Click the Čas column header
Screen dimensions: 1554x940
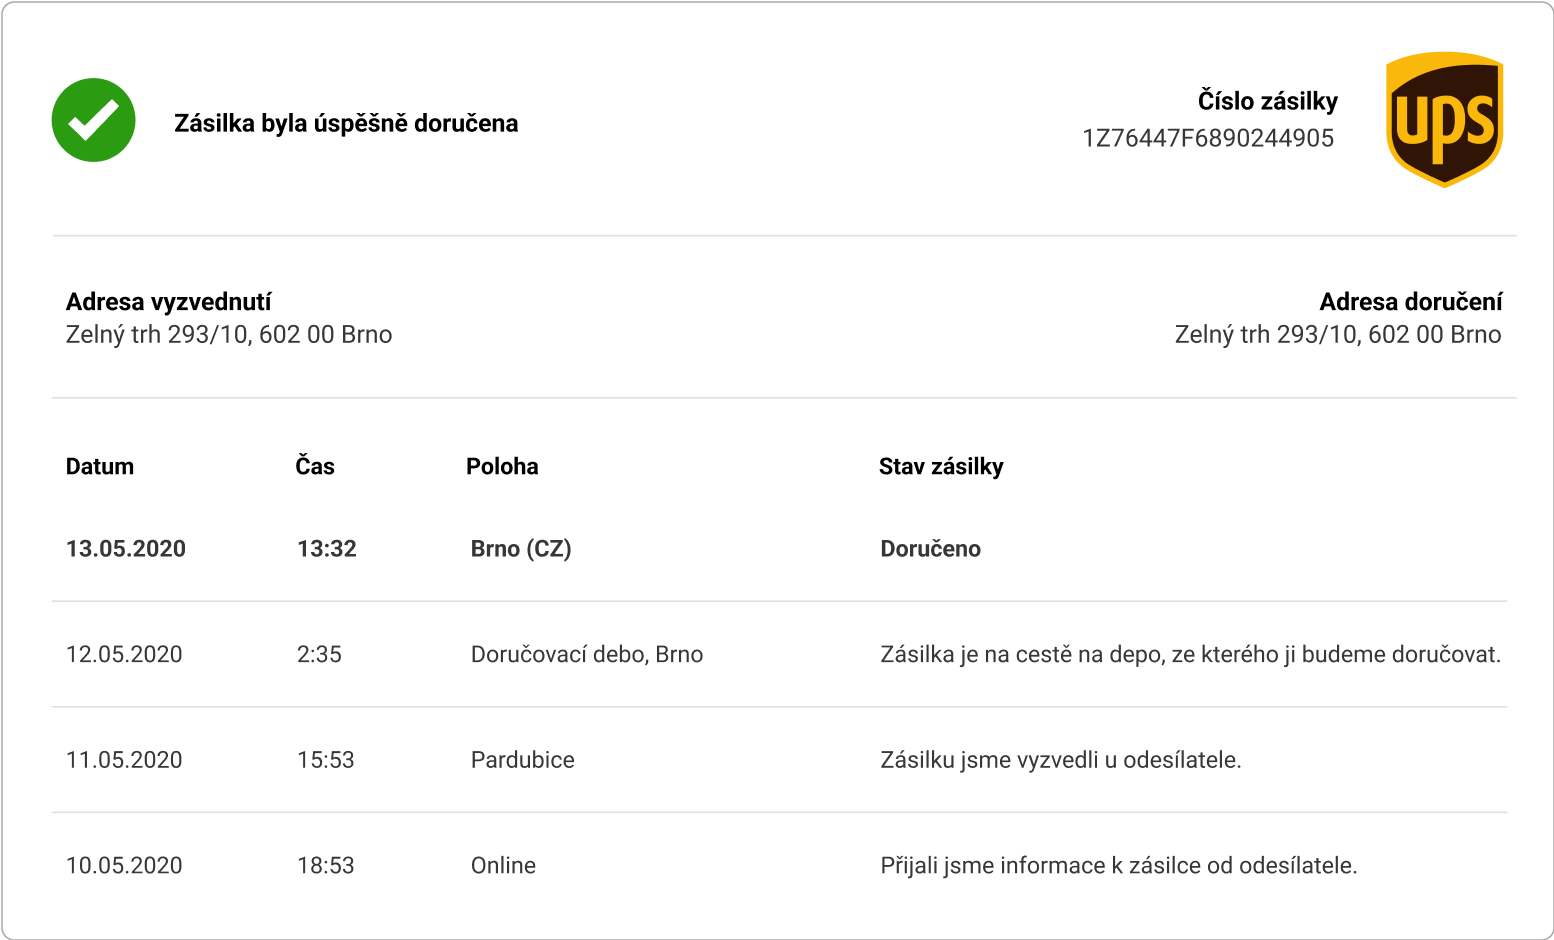point(315,466)
